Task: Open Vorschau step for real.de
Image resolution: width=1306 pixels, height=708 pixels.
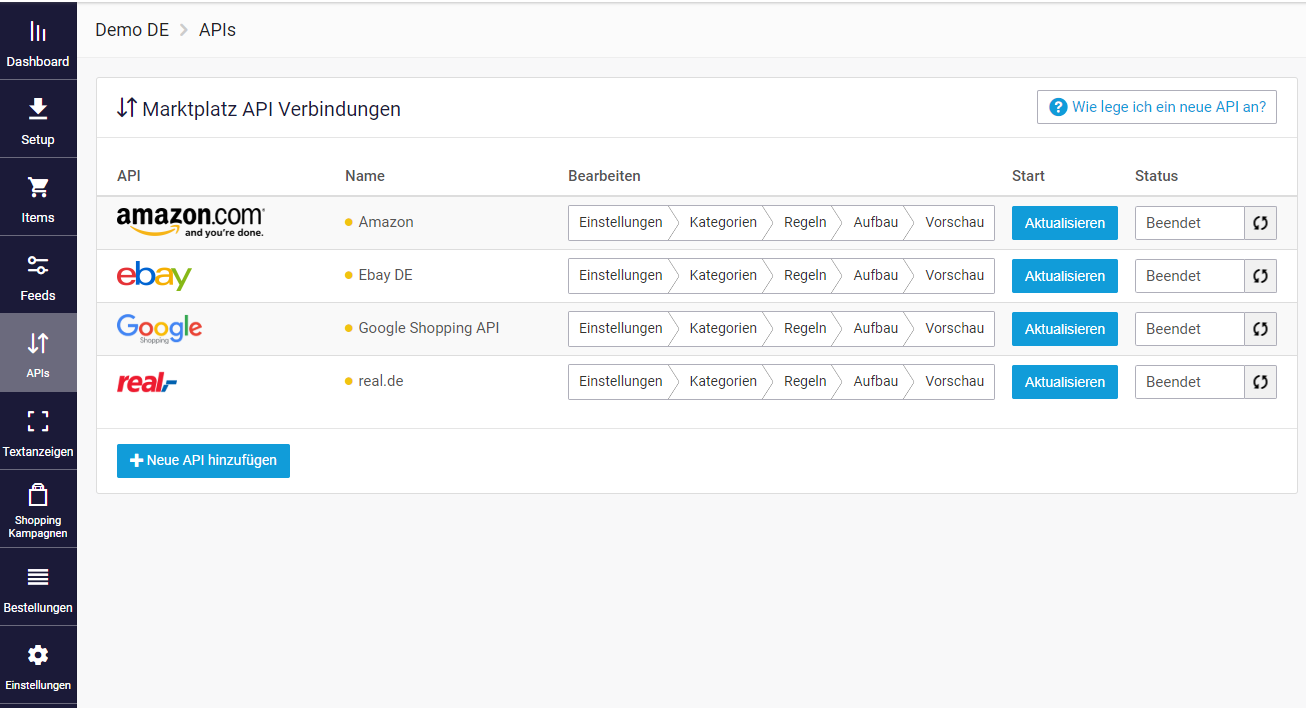Action: [x=954, y=382]
